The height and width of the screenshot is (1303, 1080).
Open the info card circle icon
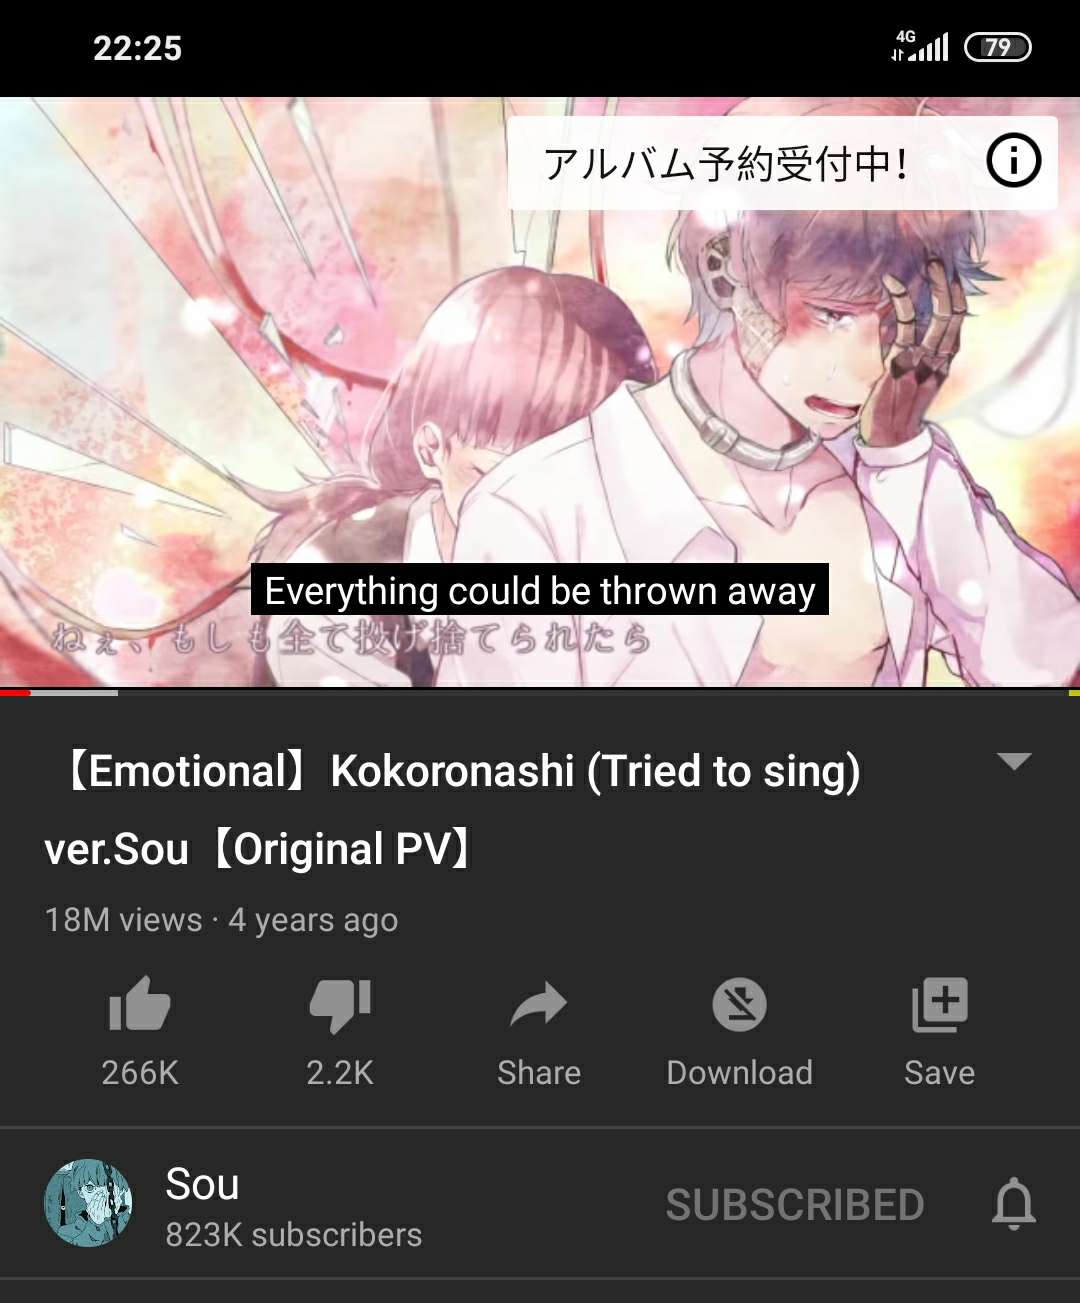(1013, 160)
